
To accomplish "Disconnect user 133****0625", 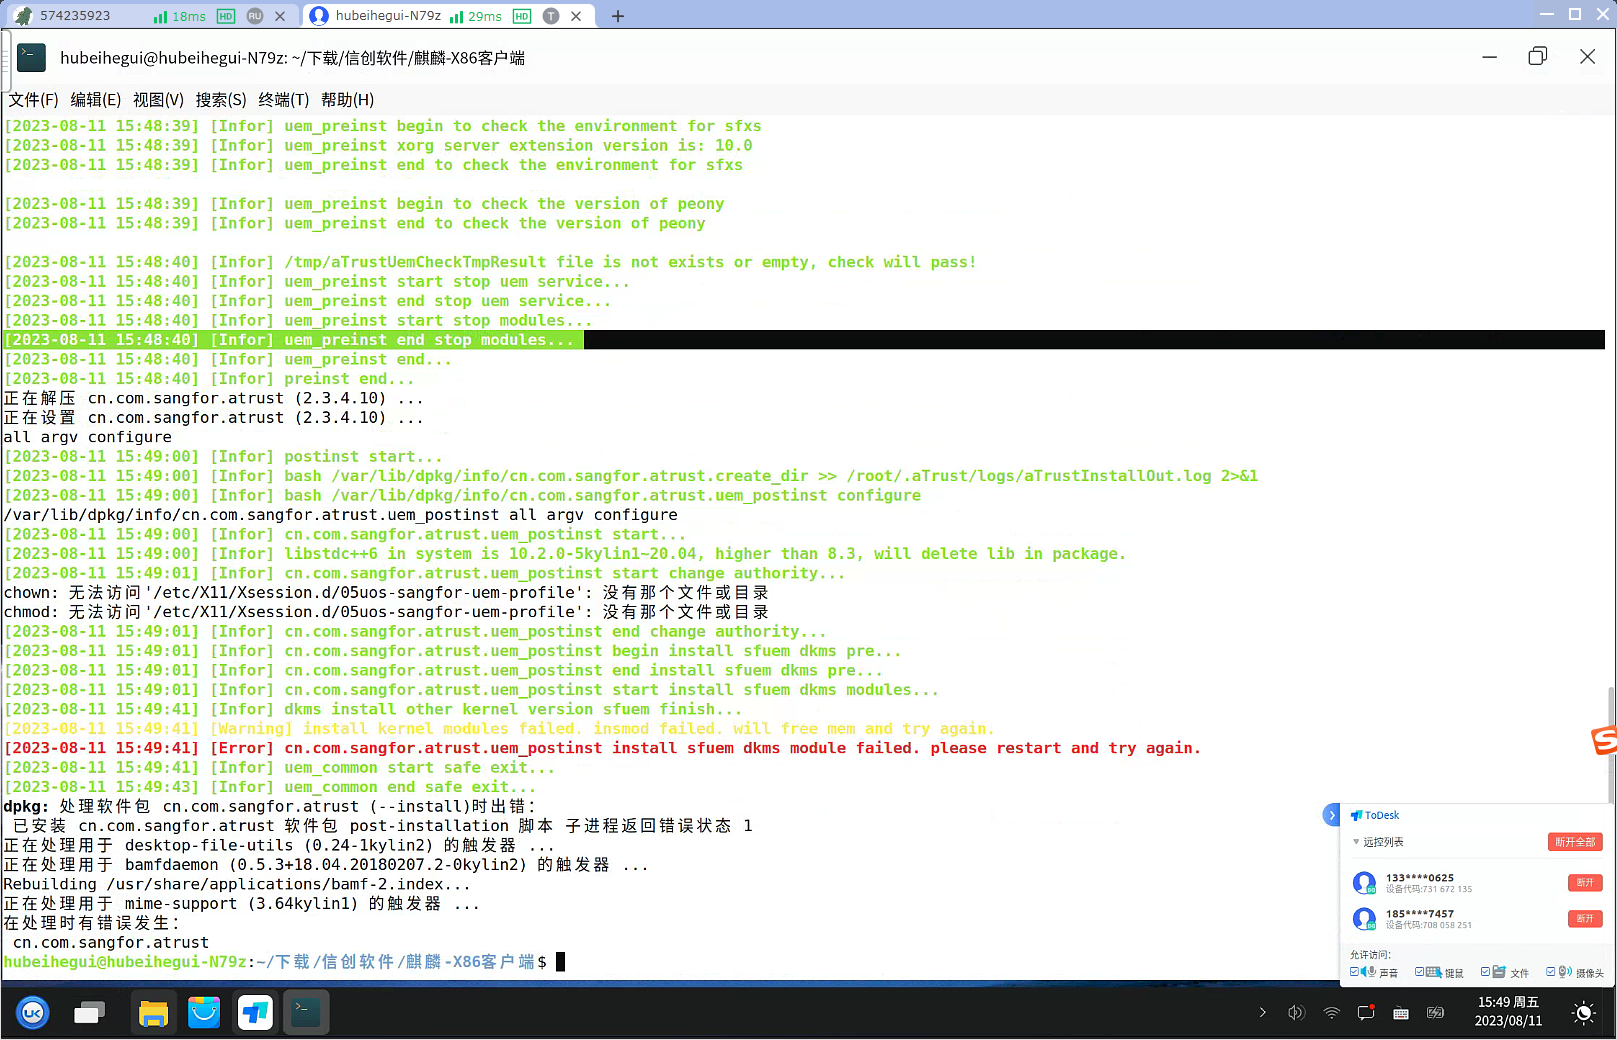I will 1585,883.
